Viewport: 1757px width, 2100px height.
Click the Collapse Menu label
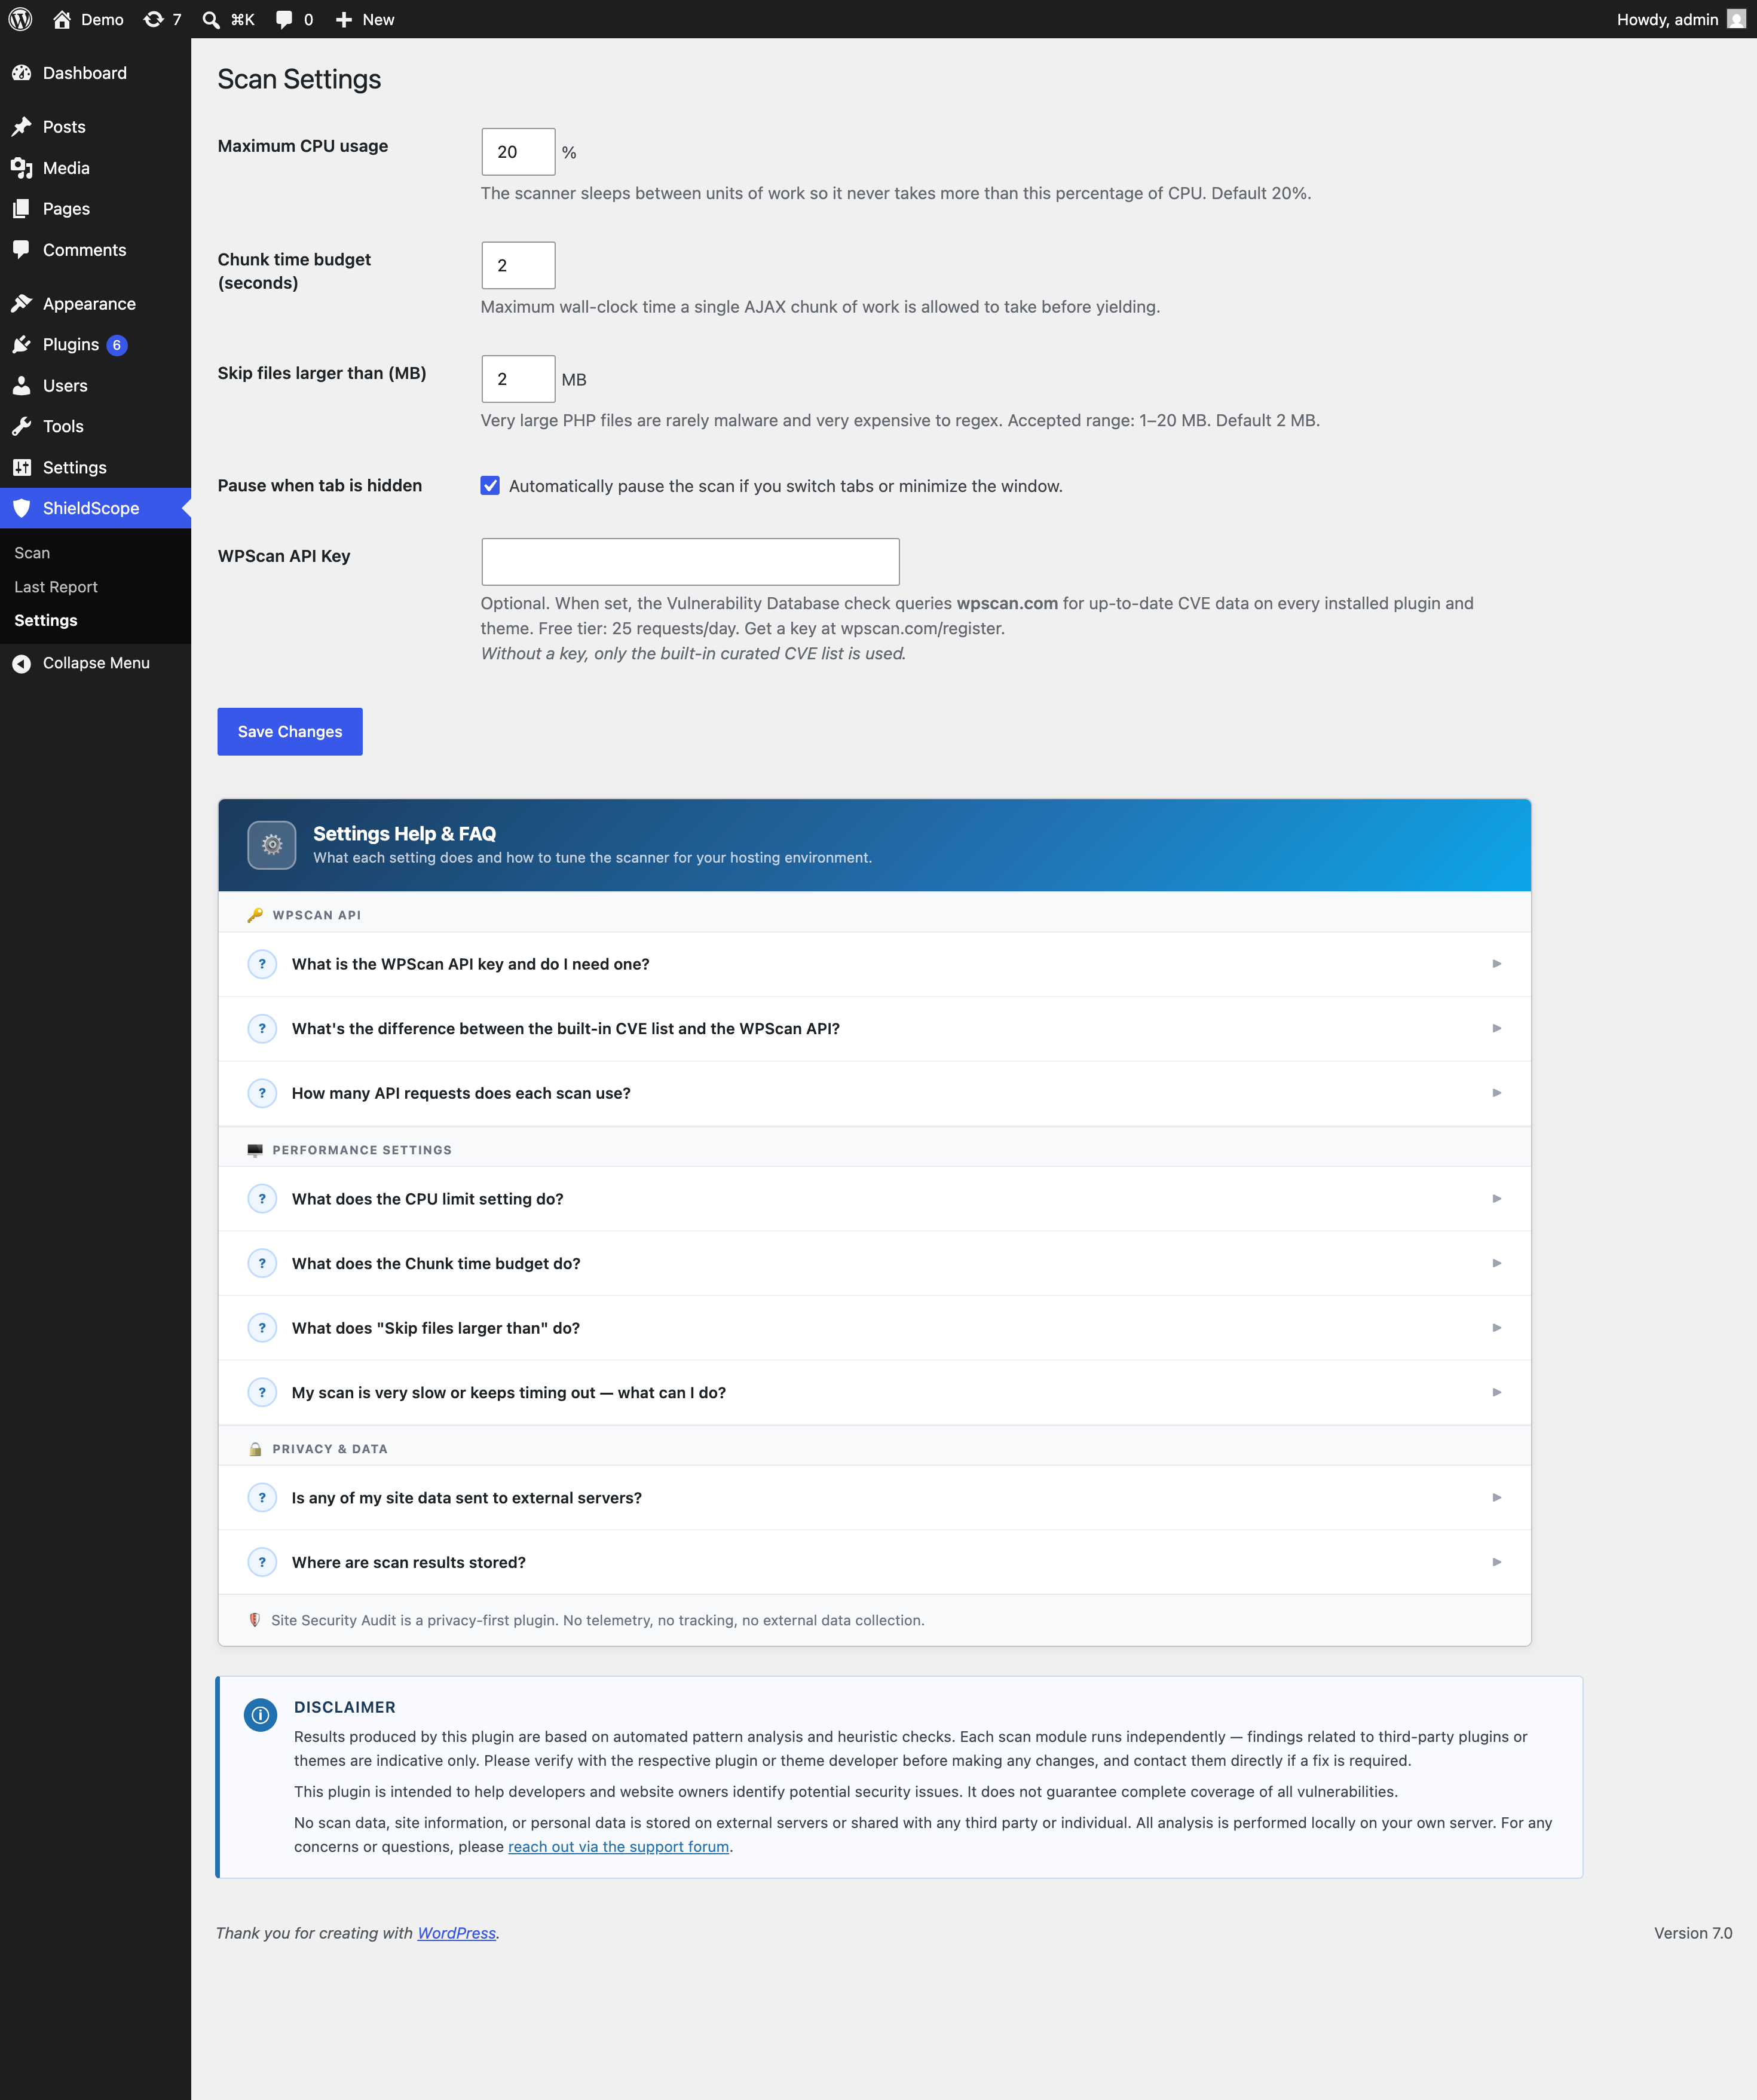[96, 663]
